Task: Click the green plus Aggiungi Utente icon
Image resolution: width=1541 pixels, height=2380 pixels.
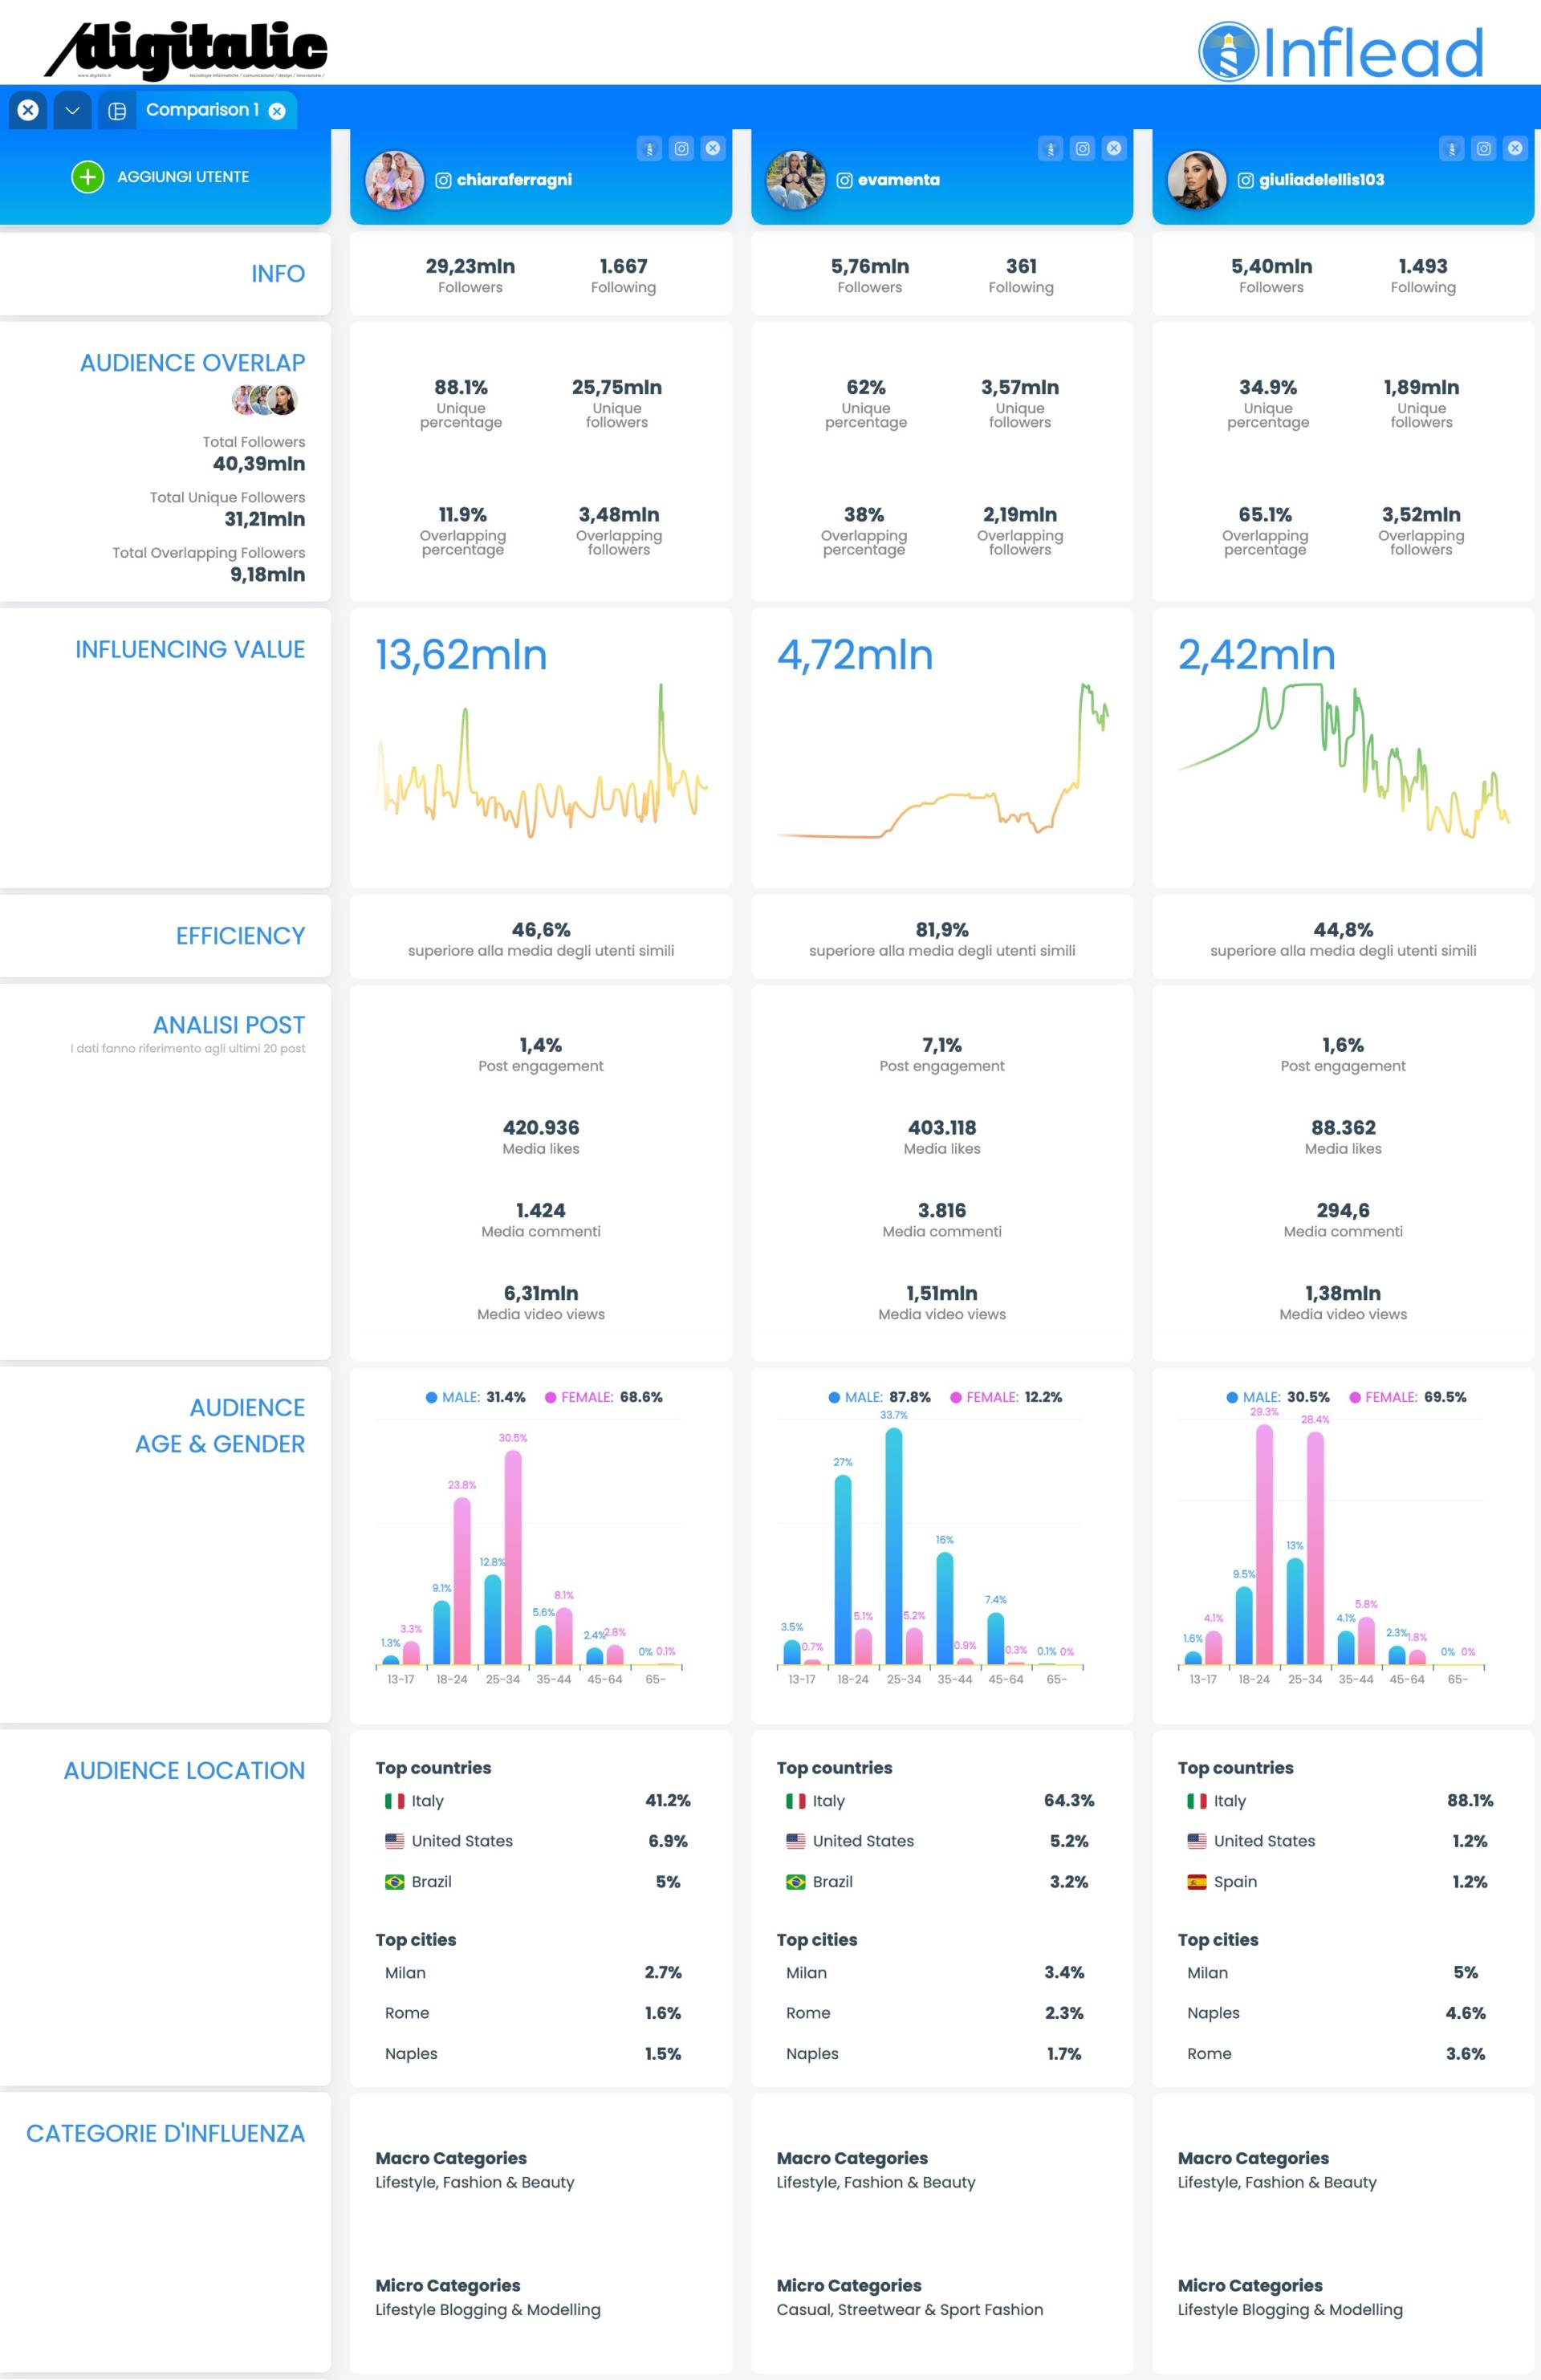Action: [88, 177]
